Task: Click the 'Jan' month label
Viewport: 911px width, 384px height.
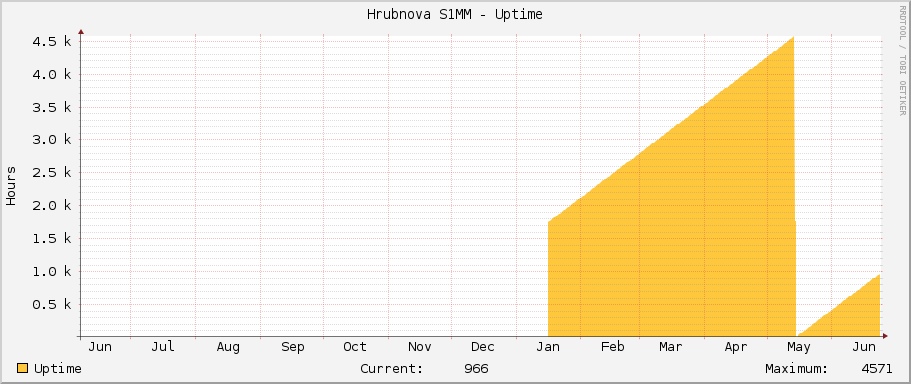Action: 548,347
